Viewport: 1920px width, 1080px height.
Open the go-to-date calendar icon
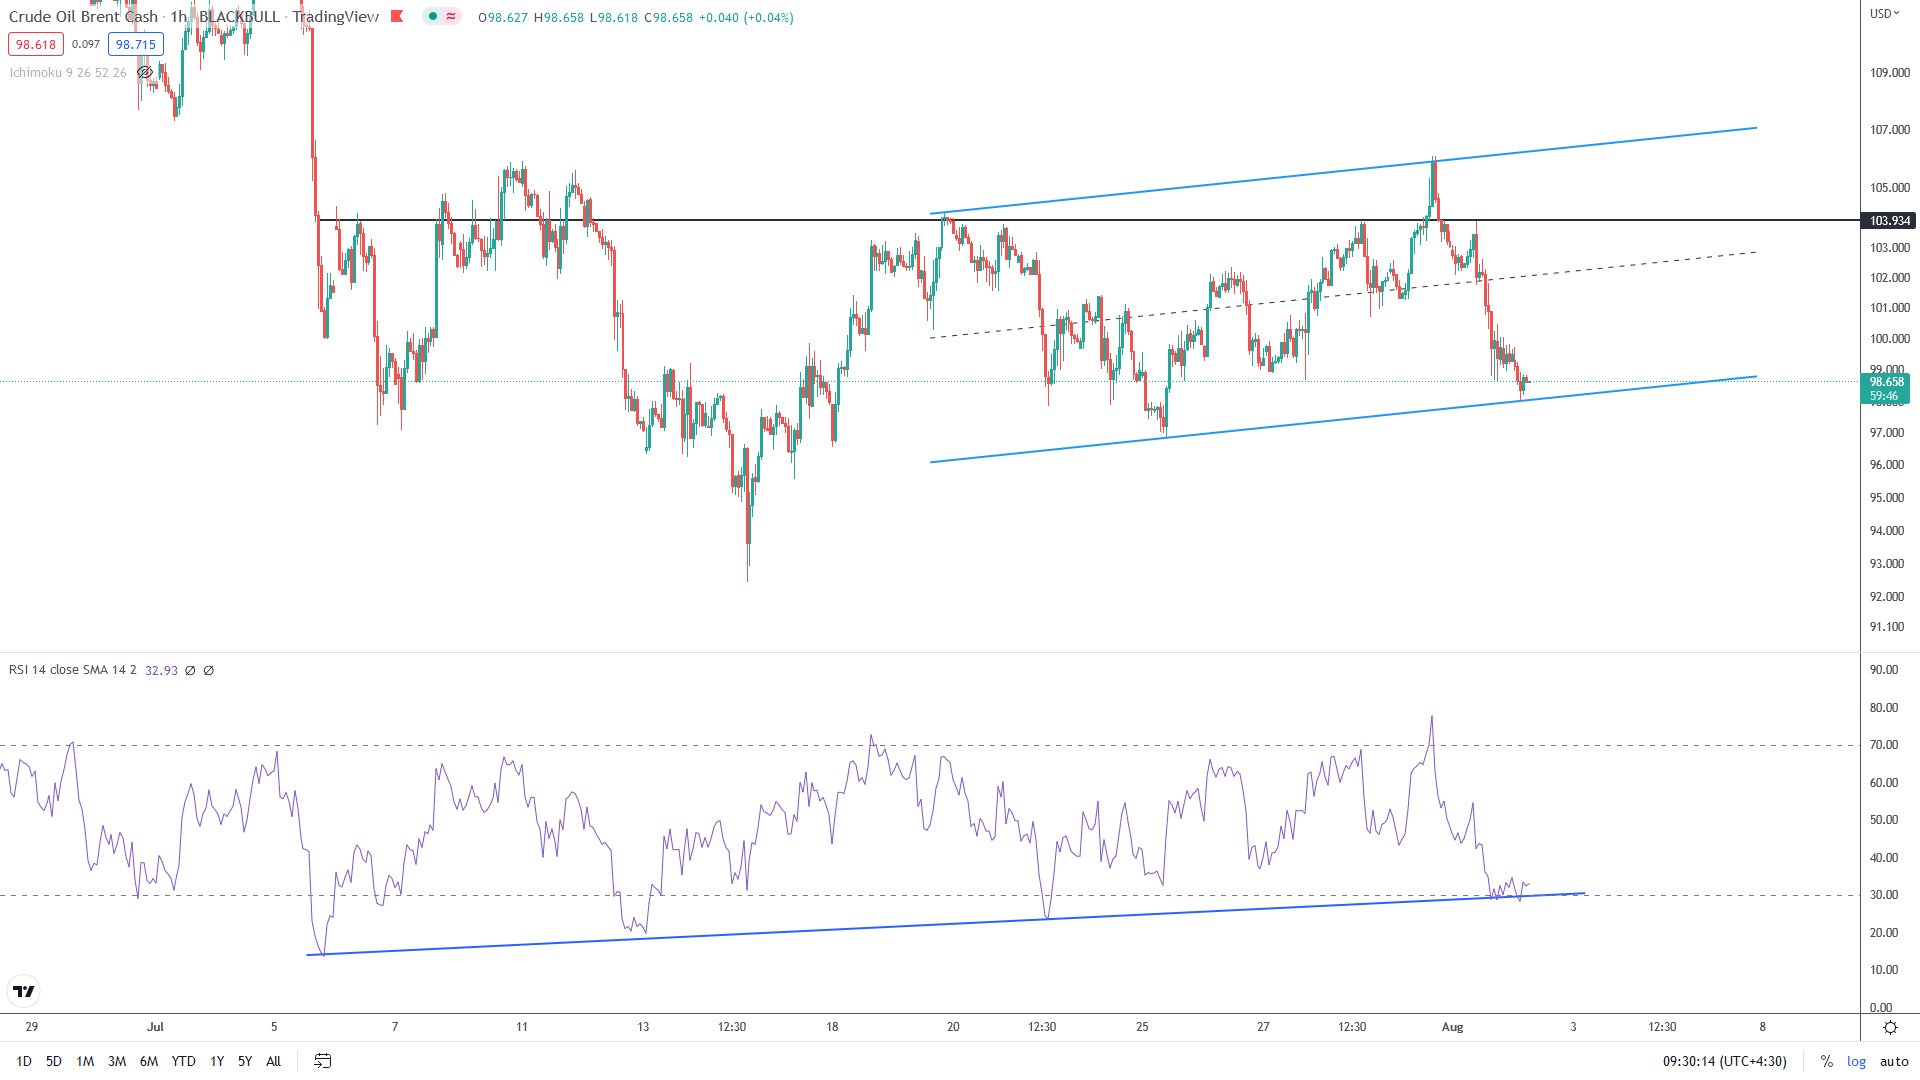(x=322, y=1061)
